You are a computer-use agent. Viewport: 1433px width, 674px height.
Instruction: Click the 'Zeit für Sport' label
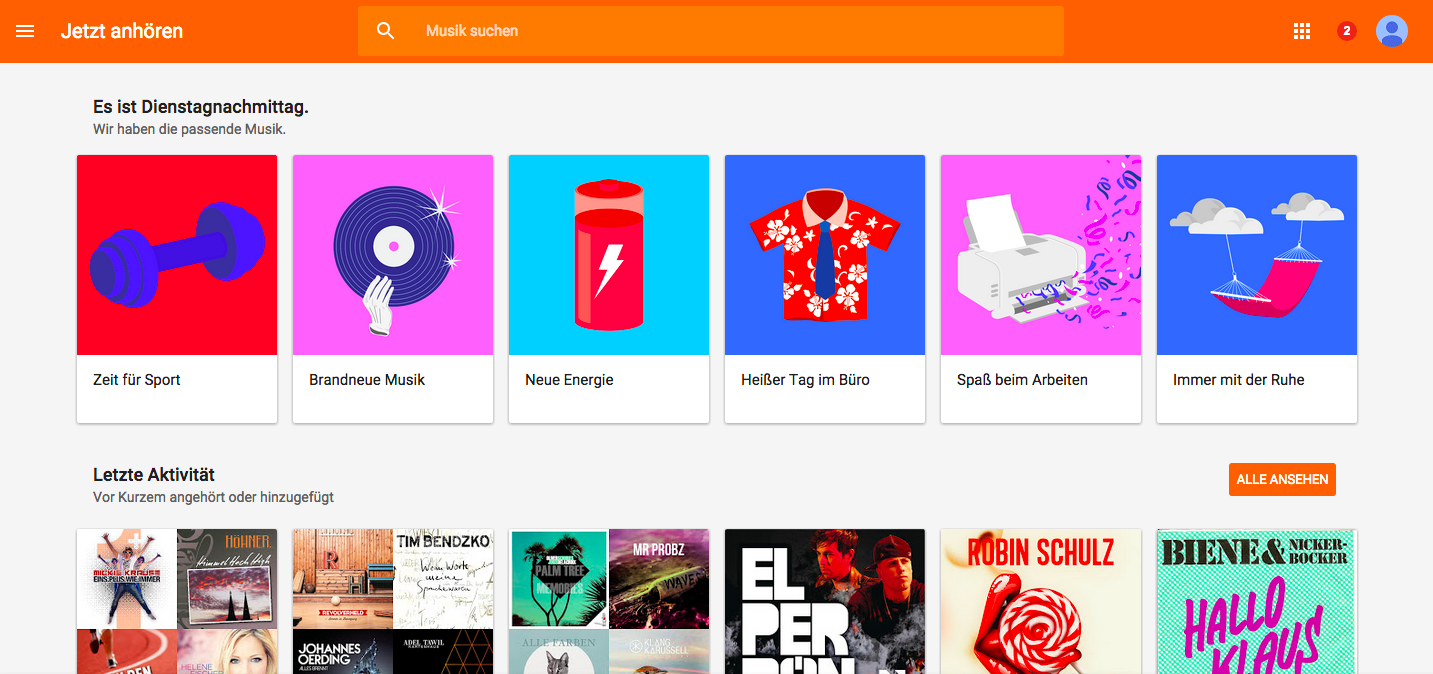(137, 380)
